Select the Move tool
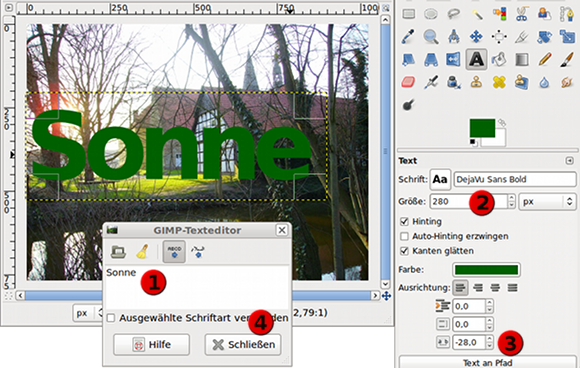The height and width of the screenshot is (368, 580). pyautogui.click(x=476, y=37)
